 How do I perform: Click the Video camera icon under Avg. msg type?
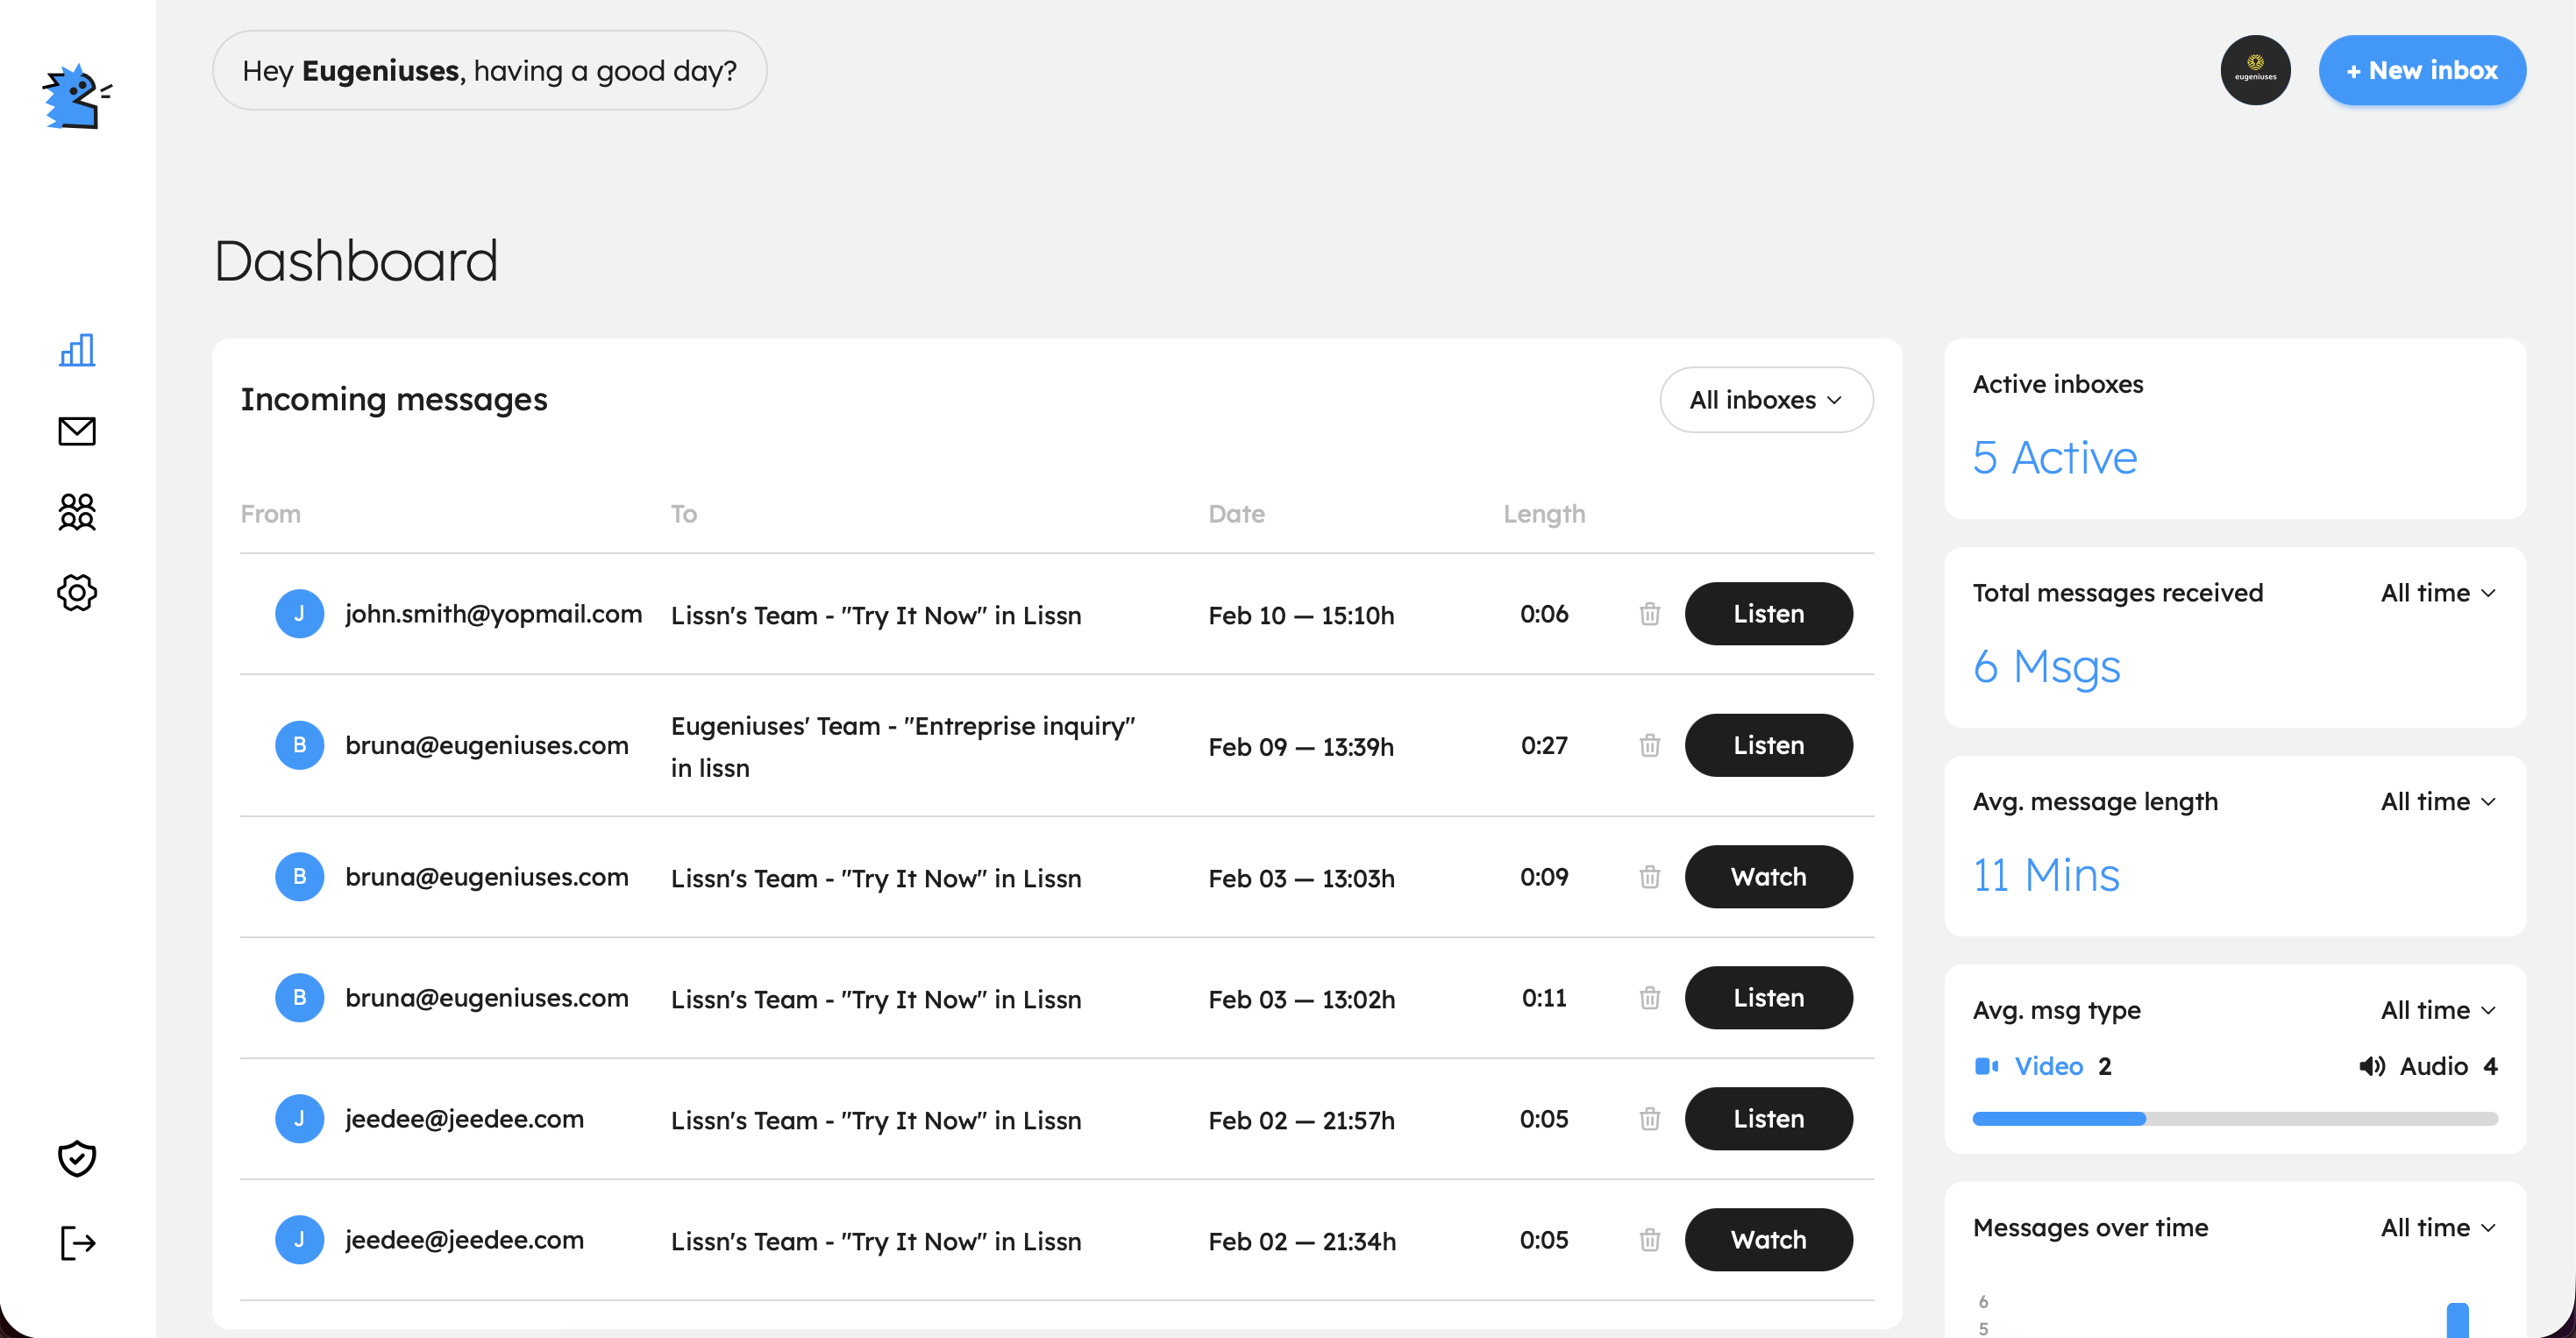pyautogui.click(x=1986, y=1065)
